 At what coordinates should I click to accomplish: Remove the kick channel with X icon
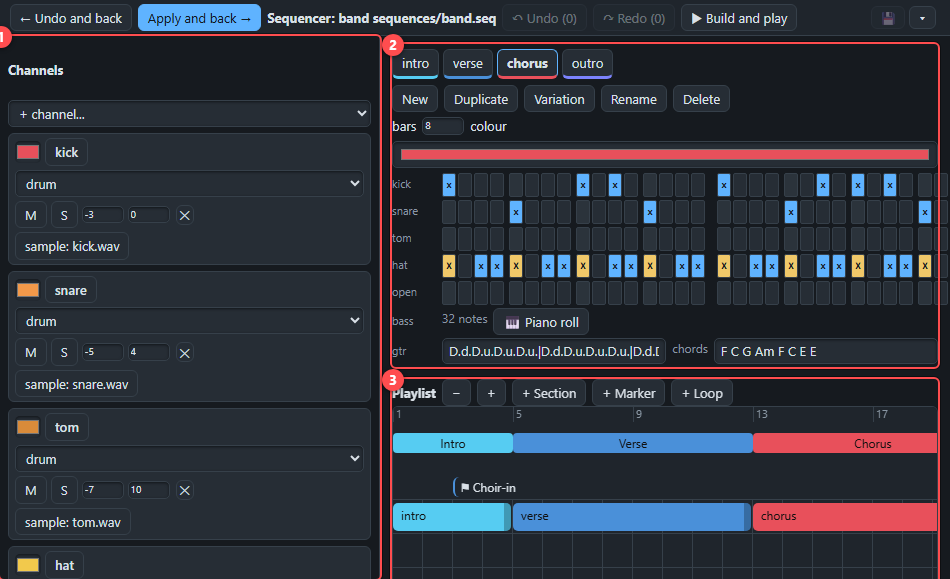click(x=185, y=215)
